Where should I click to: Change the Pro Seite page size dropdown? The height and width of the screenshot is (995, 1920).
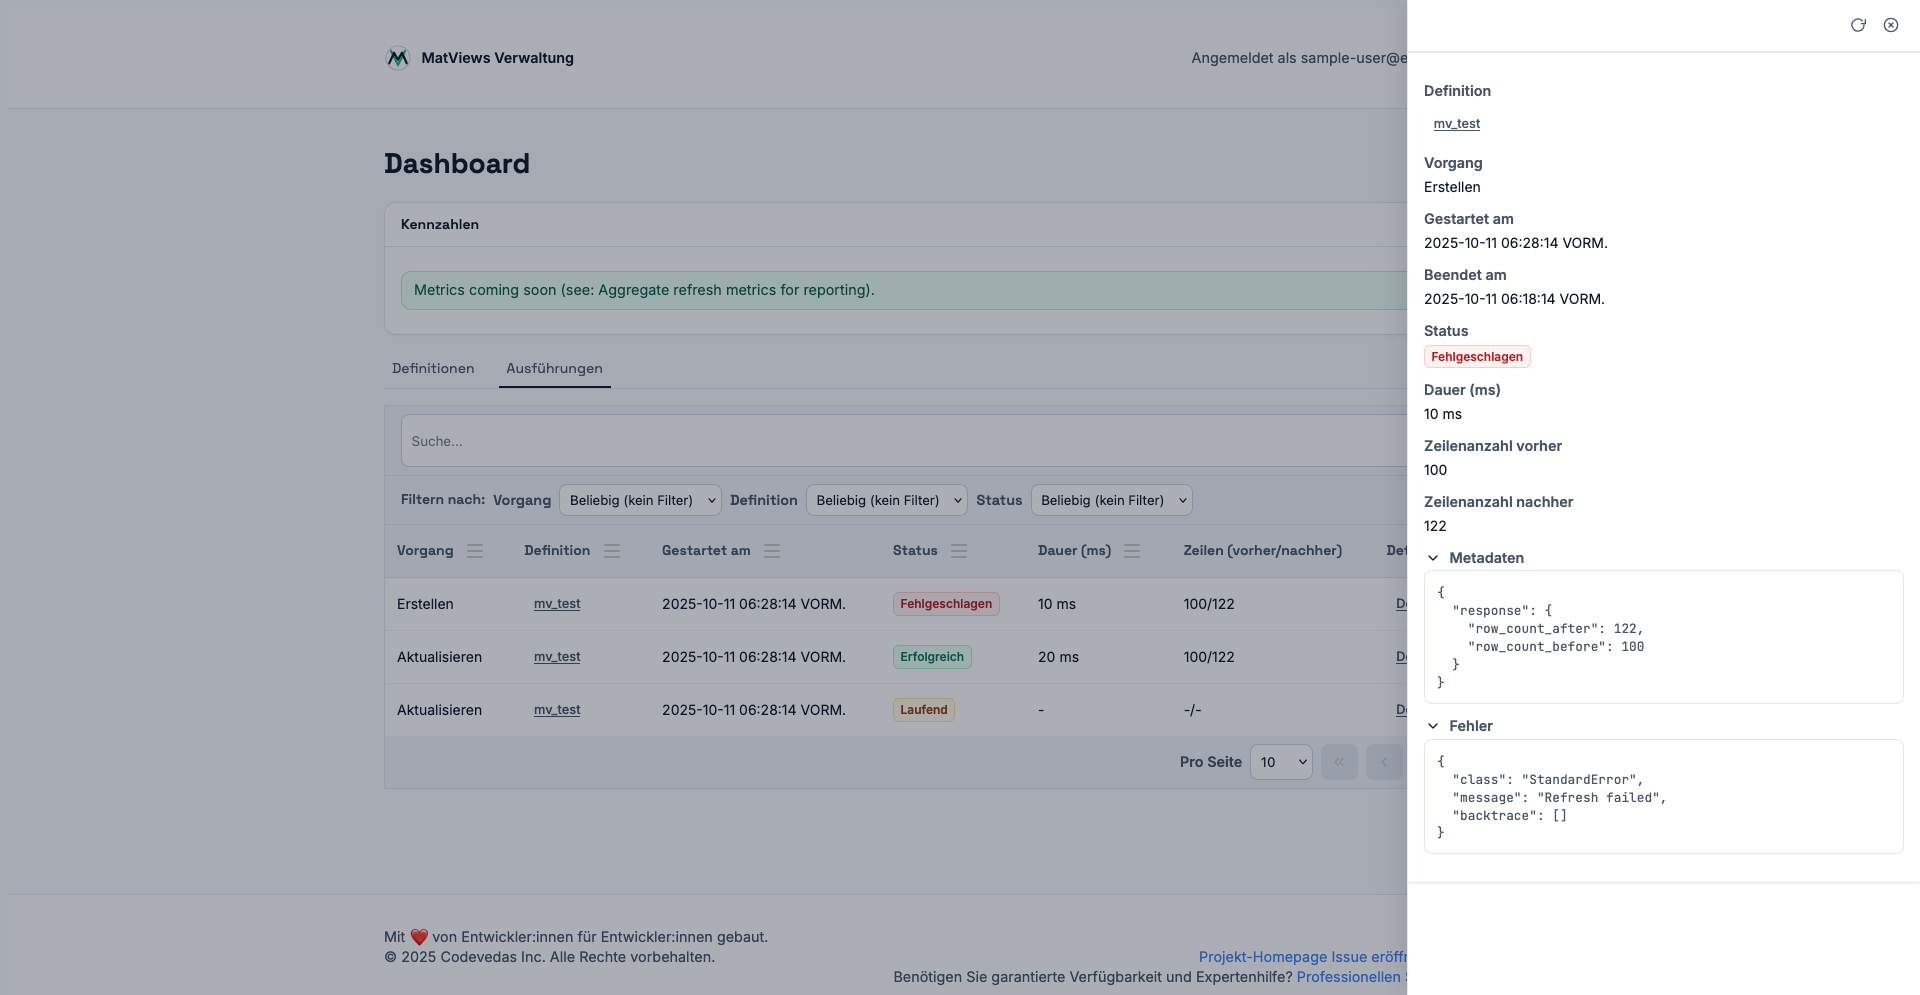tap(1281, 762)
